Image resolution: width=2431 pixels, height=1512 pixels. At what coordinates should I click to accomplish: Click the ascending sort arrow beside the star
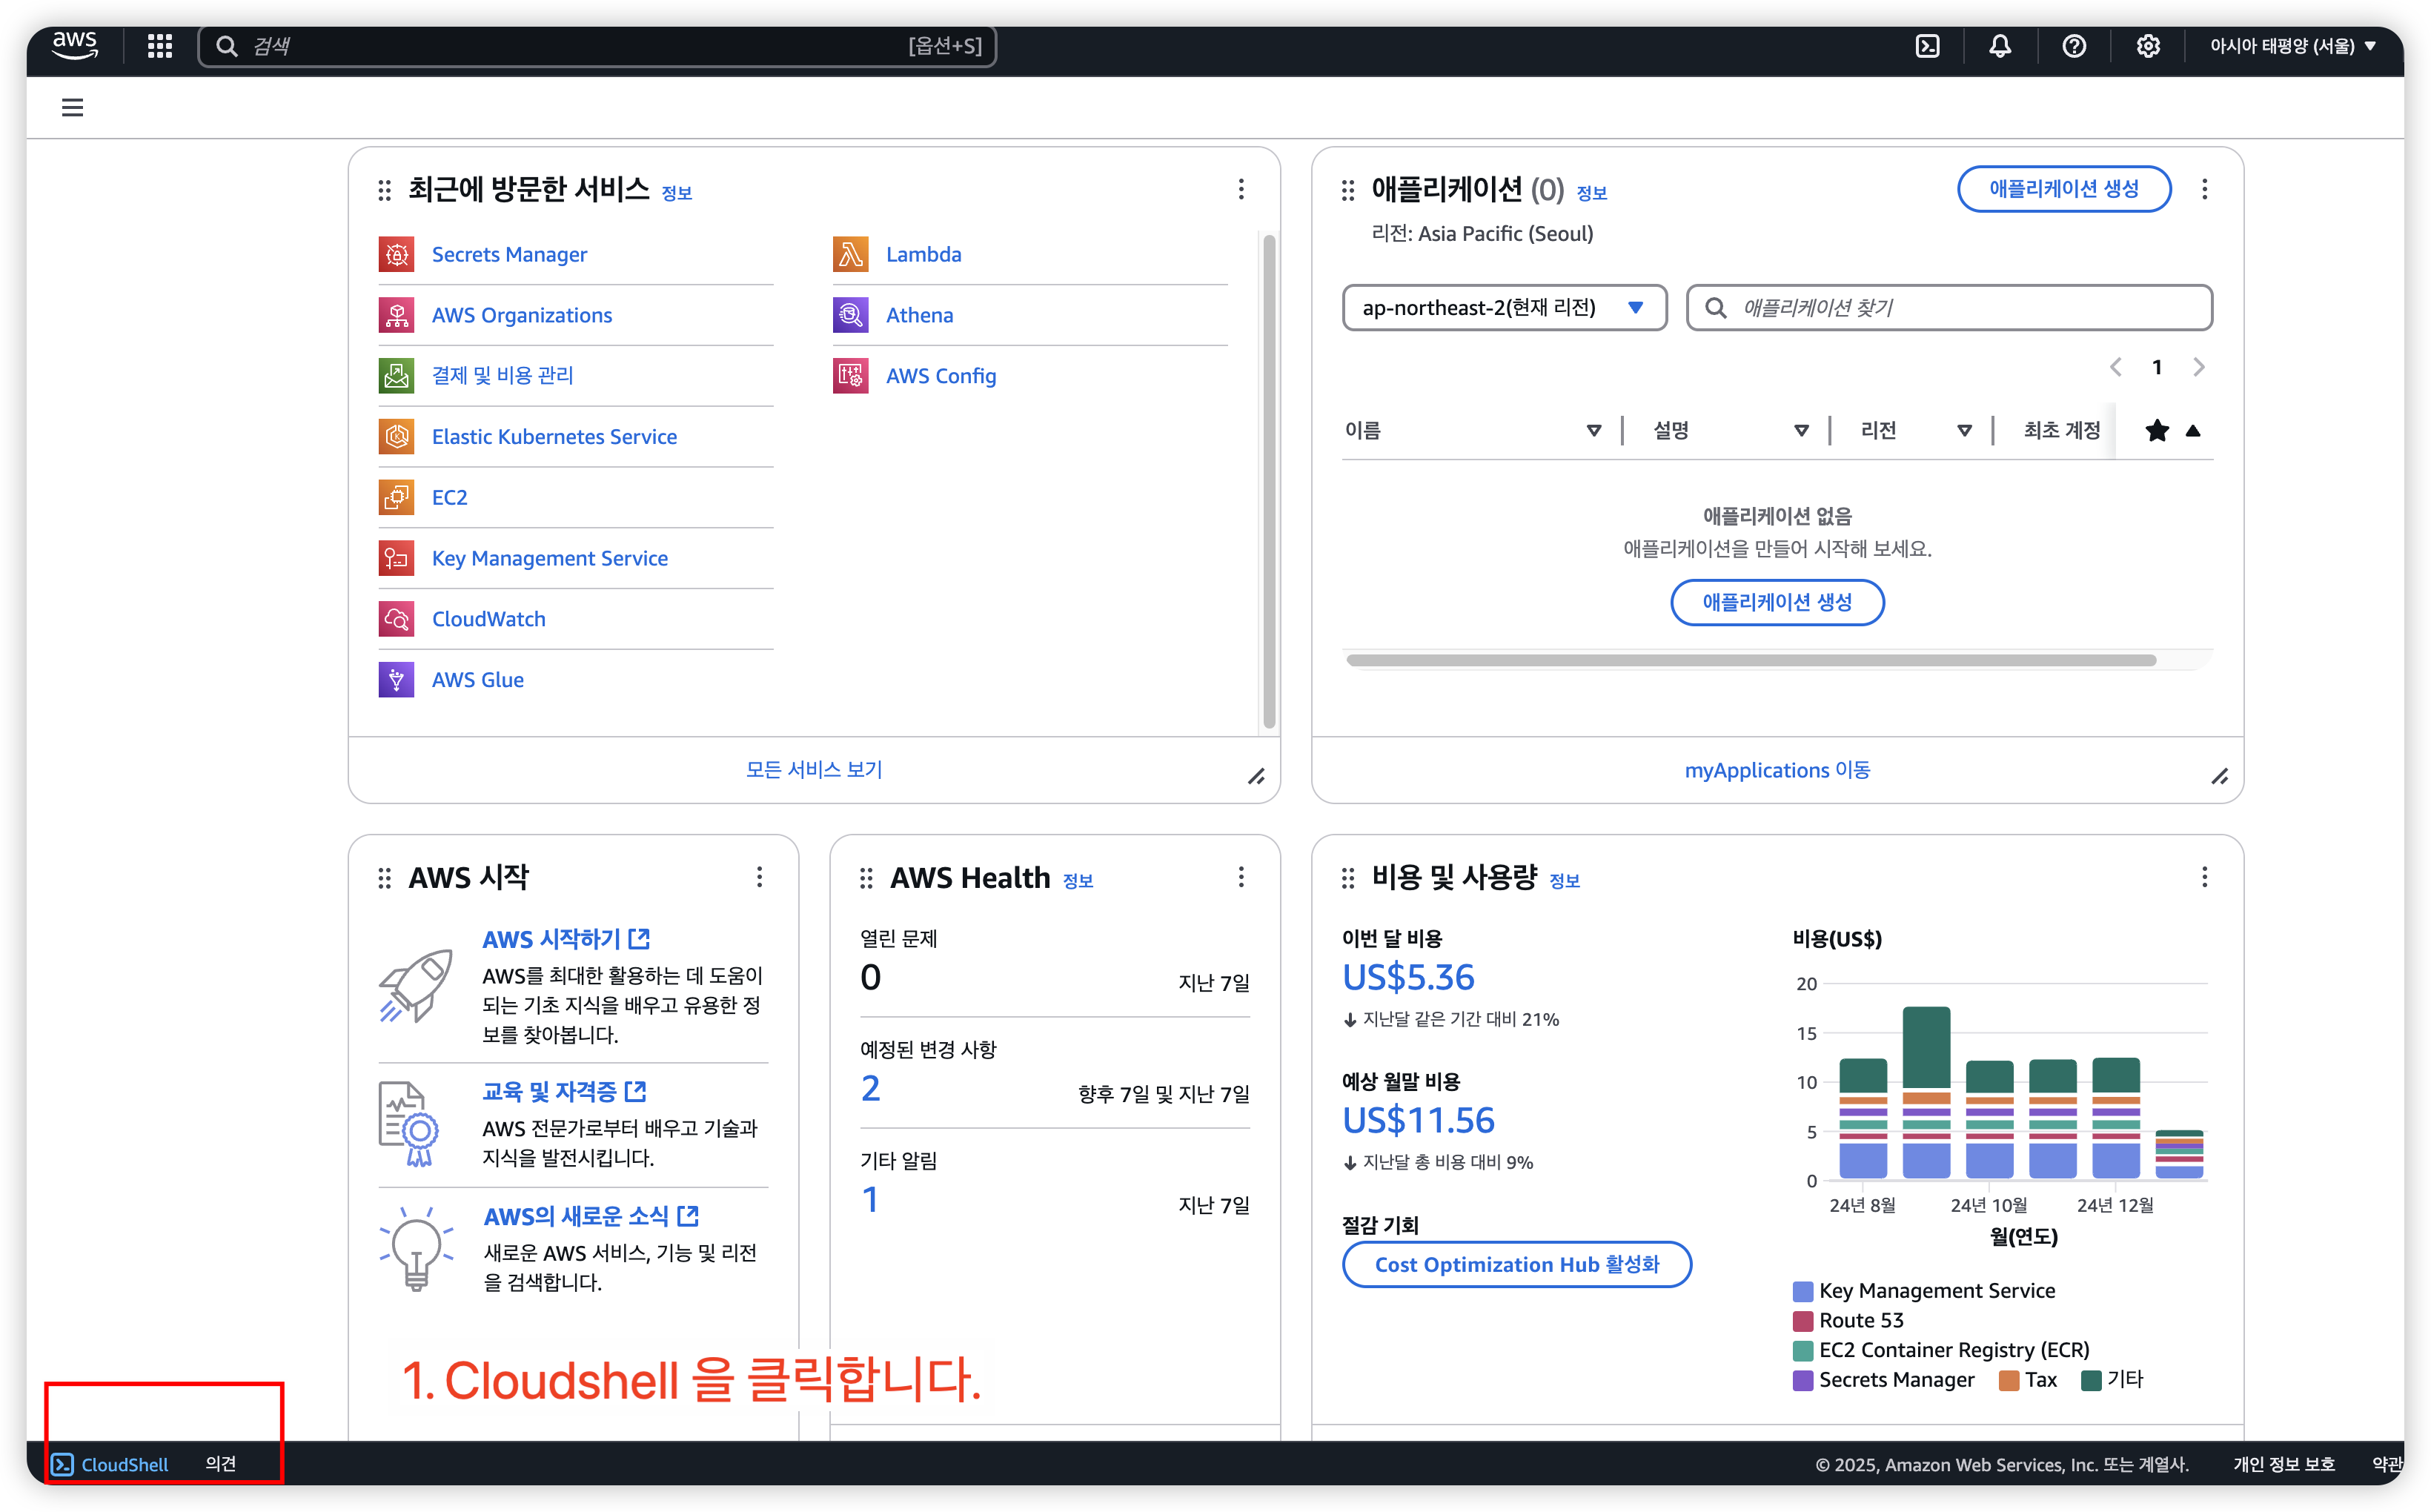click(x=2193, y=430)
